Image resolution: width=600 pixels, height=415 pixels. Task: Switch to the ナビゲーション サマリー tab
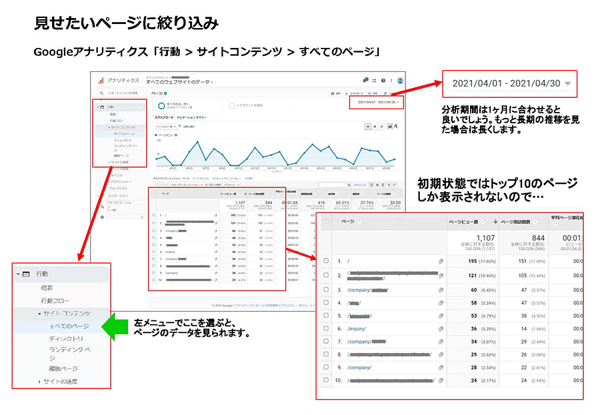click(192, 117)
